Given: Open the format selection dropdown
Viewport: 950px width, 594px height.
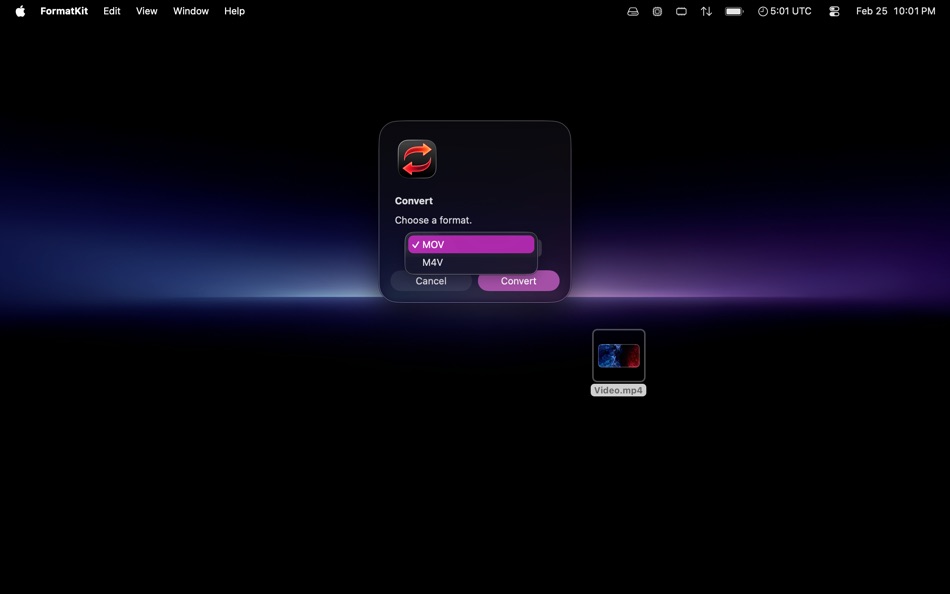Looking at the screenshot, I should pyautogui.click(x=470, y=244).
